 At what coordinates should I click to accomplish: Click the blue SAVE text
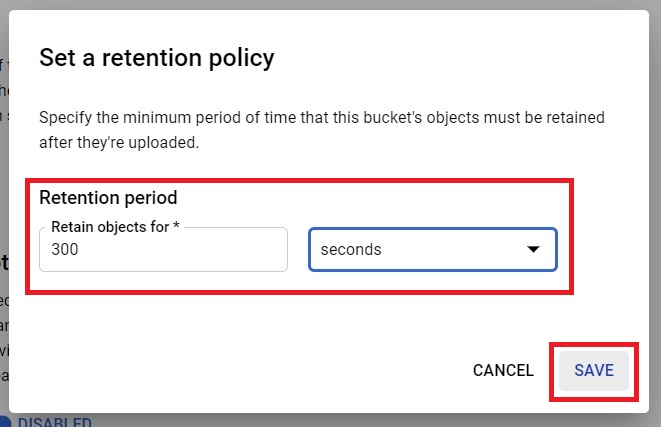[x=594, y=371]
